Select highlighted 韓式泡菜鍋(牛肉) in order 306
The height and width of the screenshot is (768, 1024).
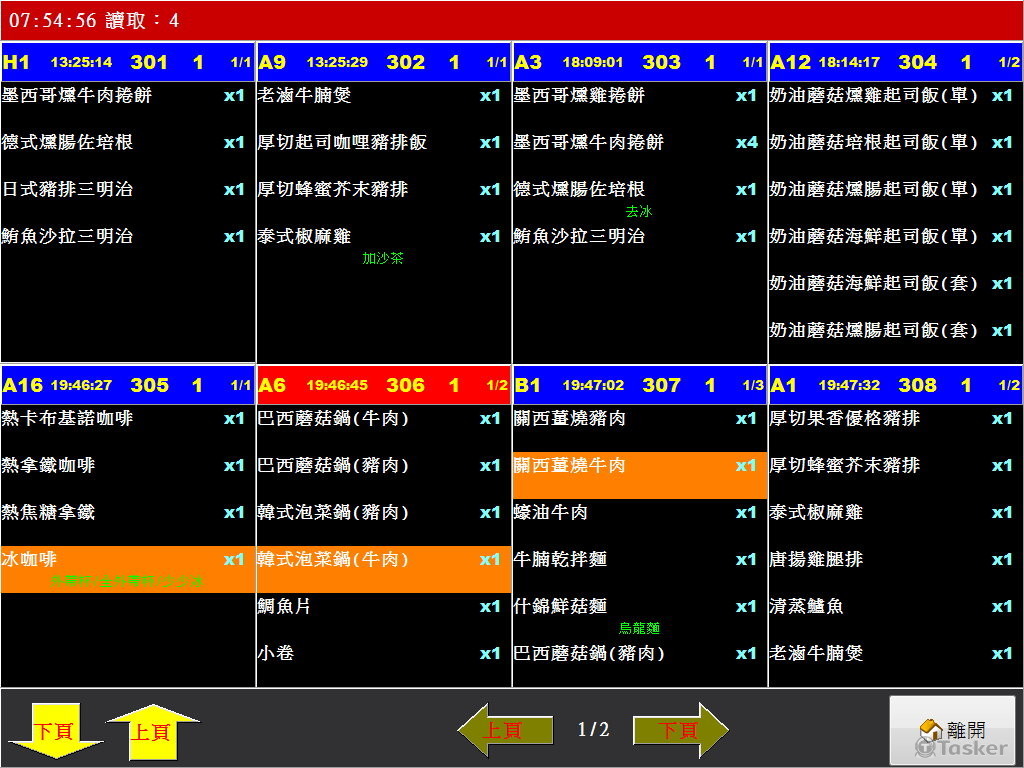(x=384, y=567)
